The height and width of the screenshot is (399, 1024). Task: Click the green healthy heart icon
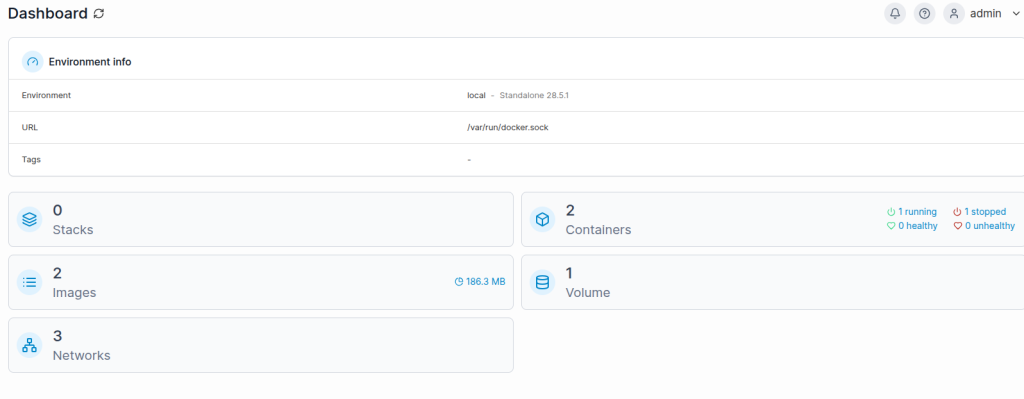891,226
